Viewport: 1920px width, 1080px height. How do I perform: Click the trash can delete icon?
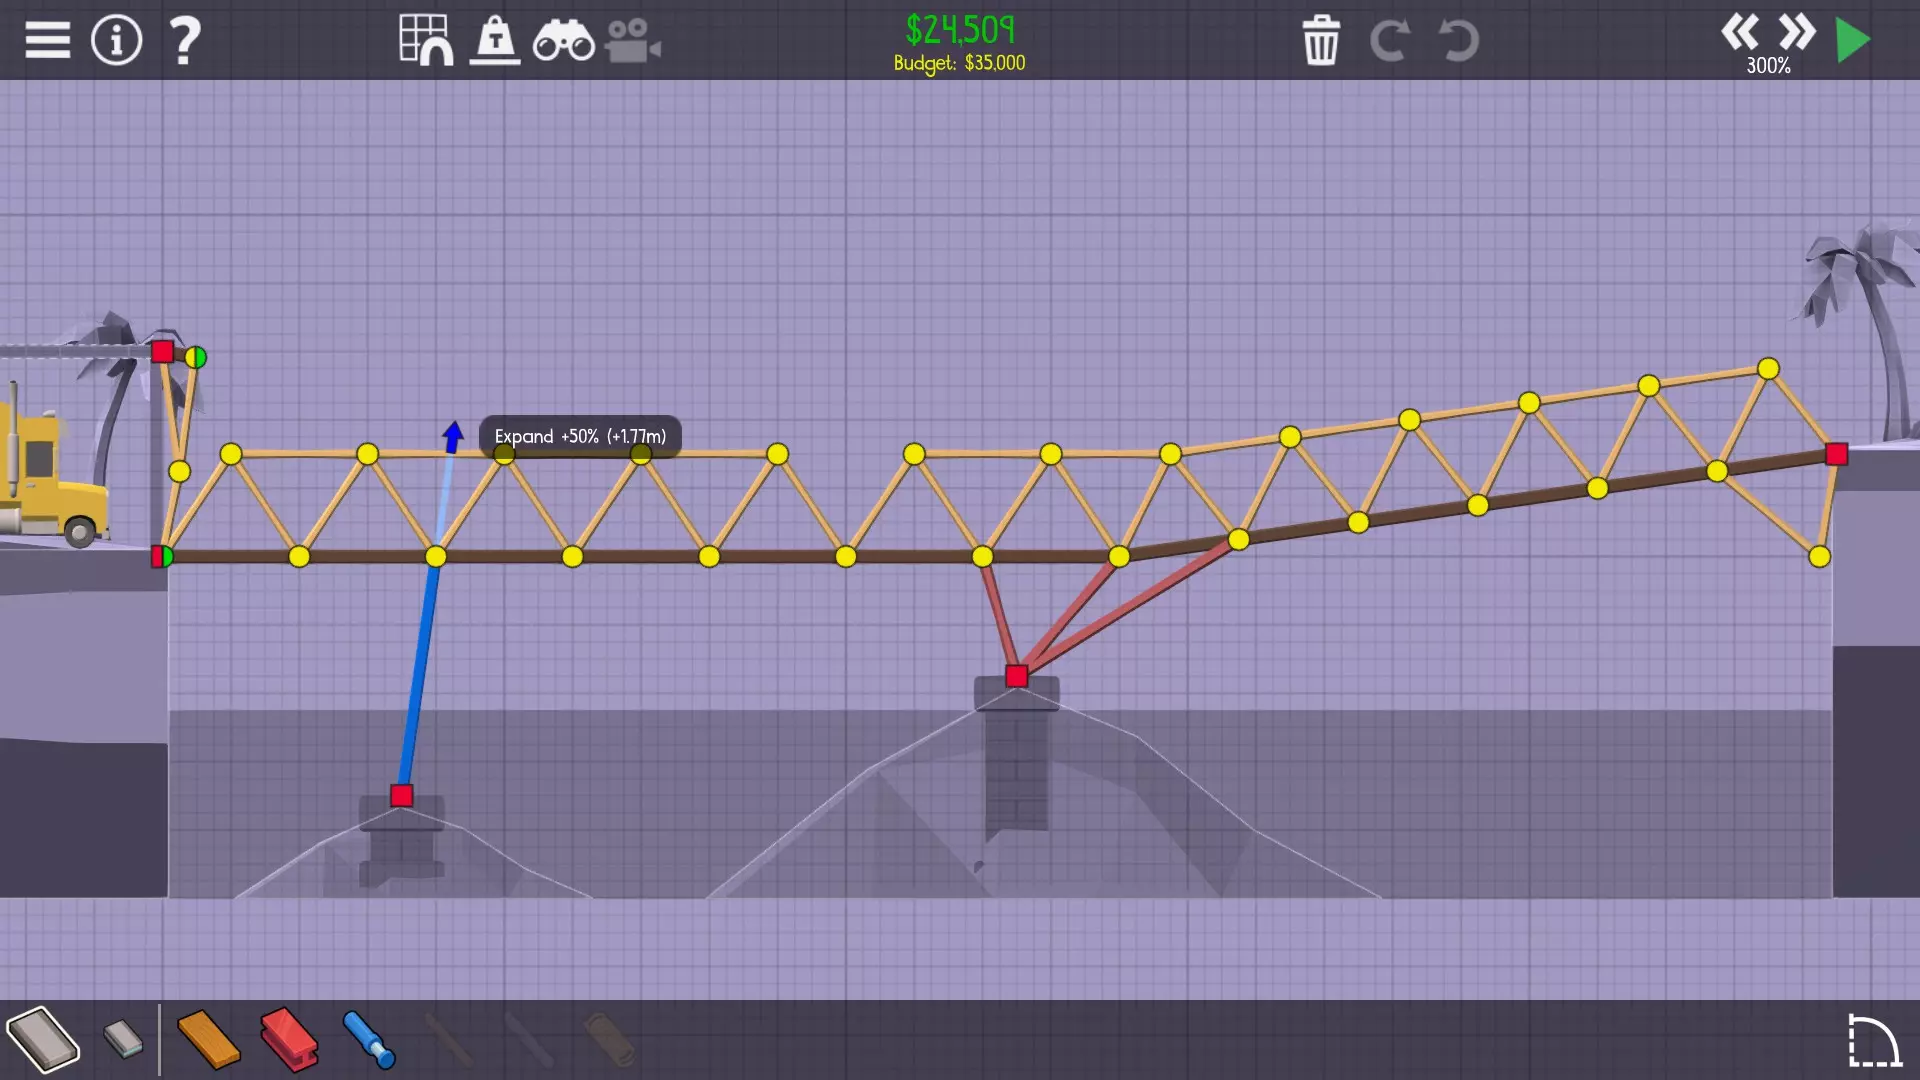1321,41
